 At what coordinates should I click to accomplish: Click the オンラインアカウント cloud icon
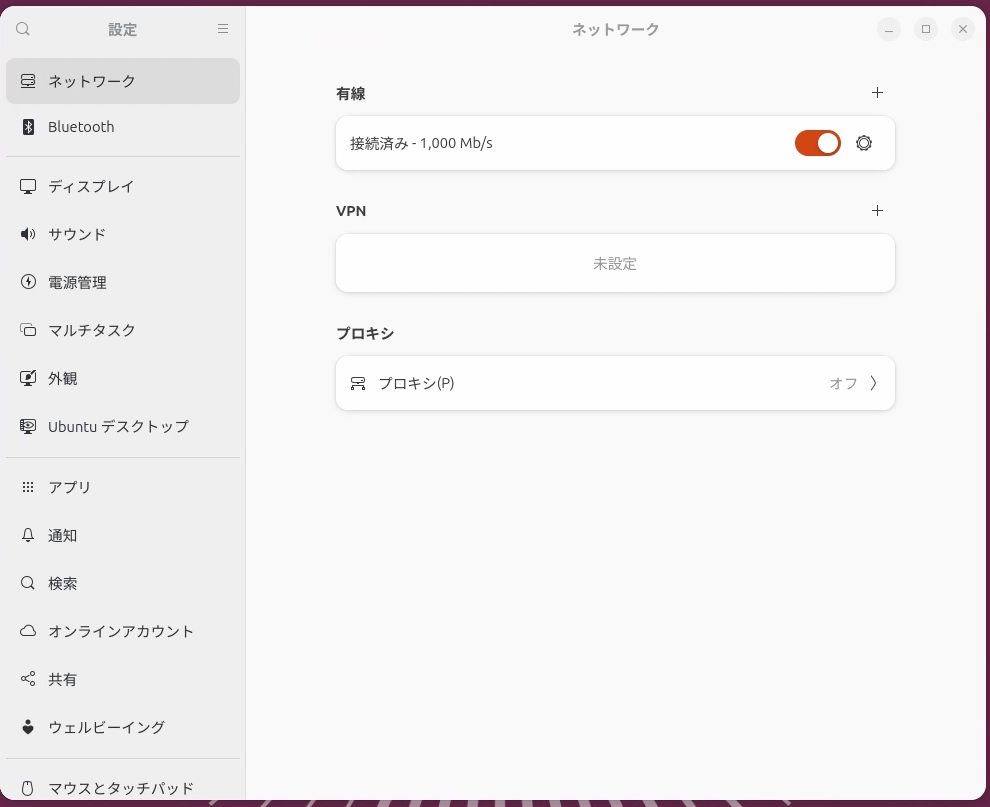28,631
